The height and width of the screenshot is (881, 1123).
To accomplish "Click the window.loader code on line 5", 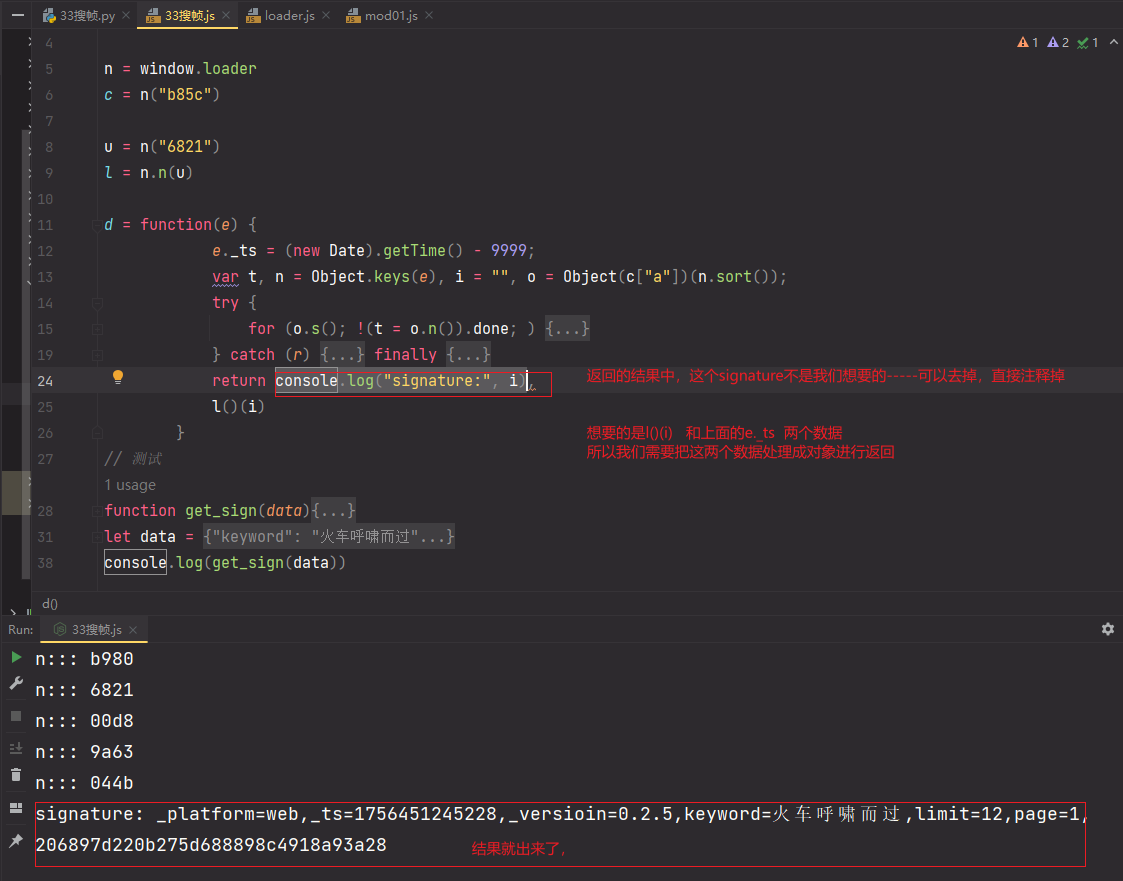I will [198, 69].
